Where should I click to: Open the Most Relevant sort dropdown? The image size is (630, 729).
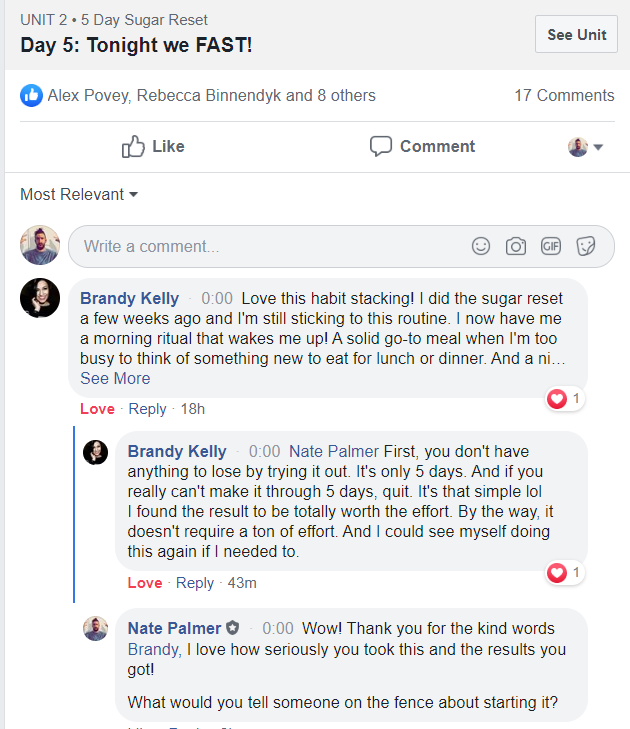(x=79, y=195)
